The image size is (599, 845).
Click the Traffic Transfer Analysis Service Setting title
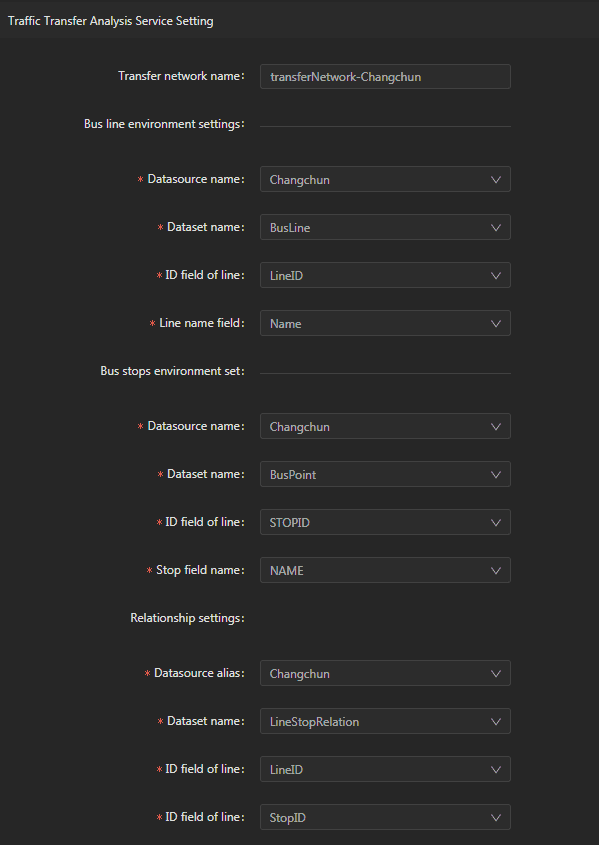pos(110,21)
